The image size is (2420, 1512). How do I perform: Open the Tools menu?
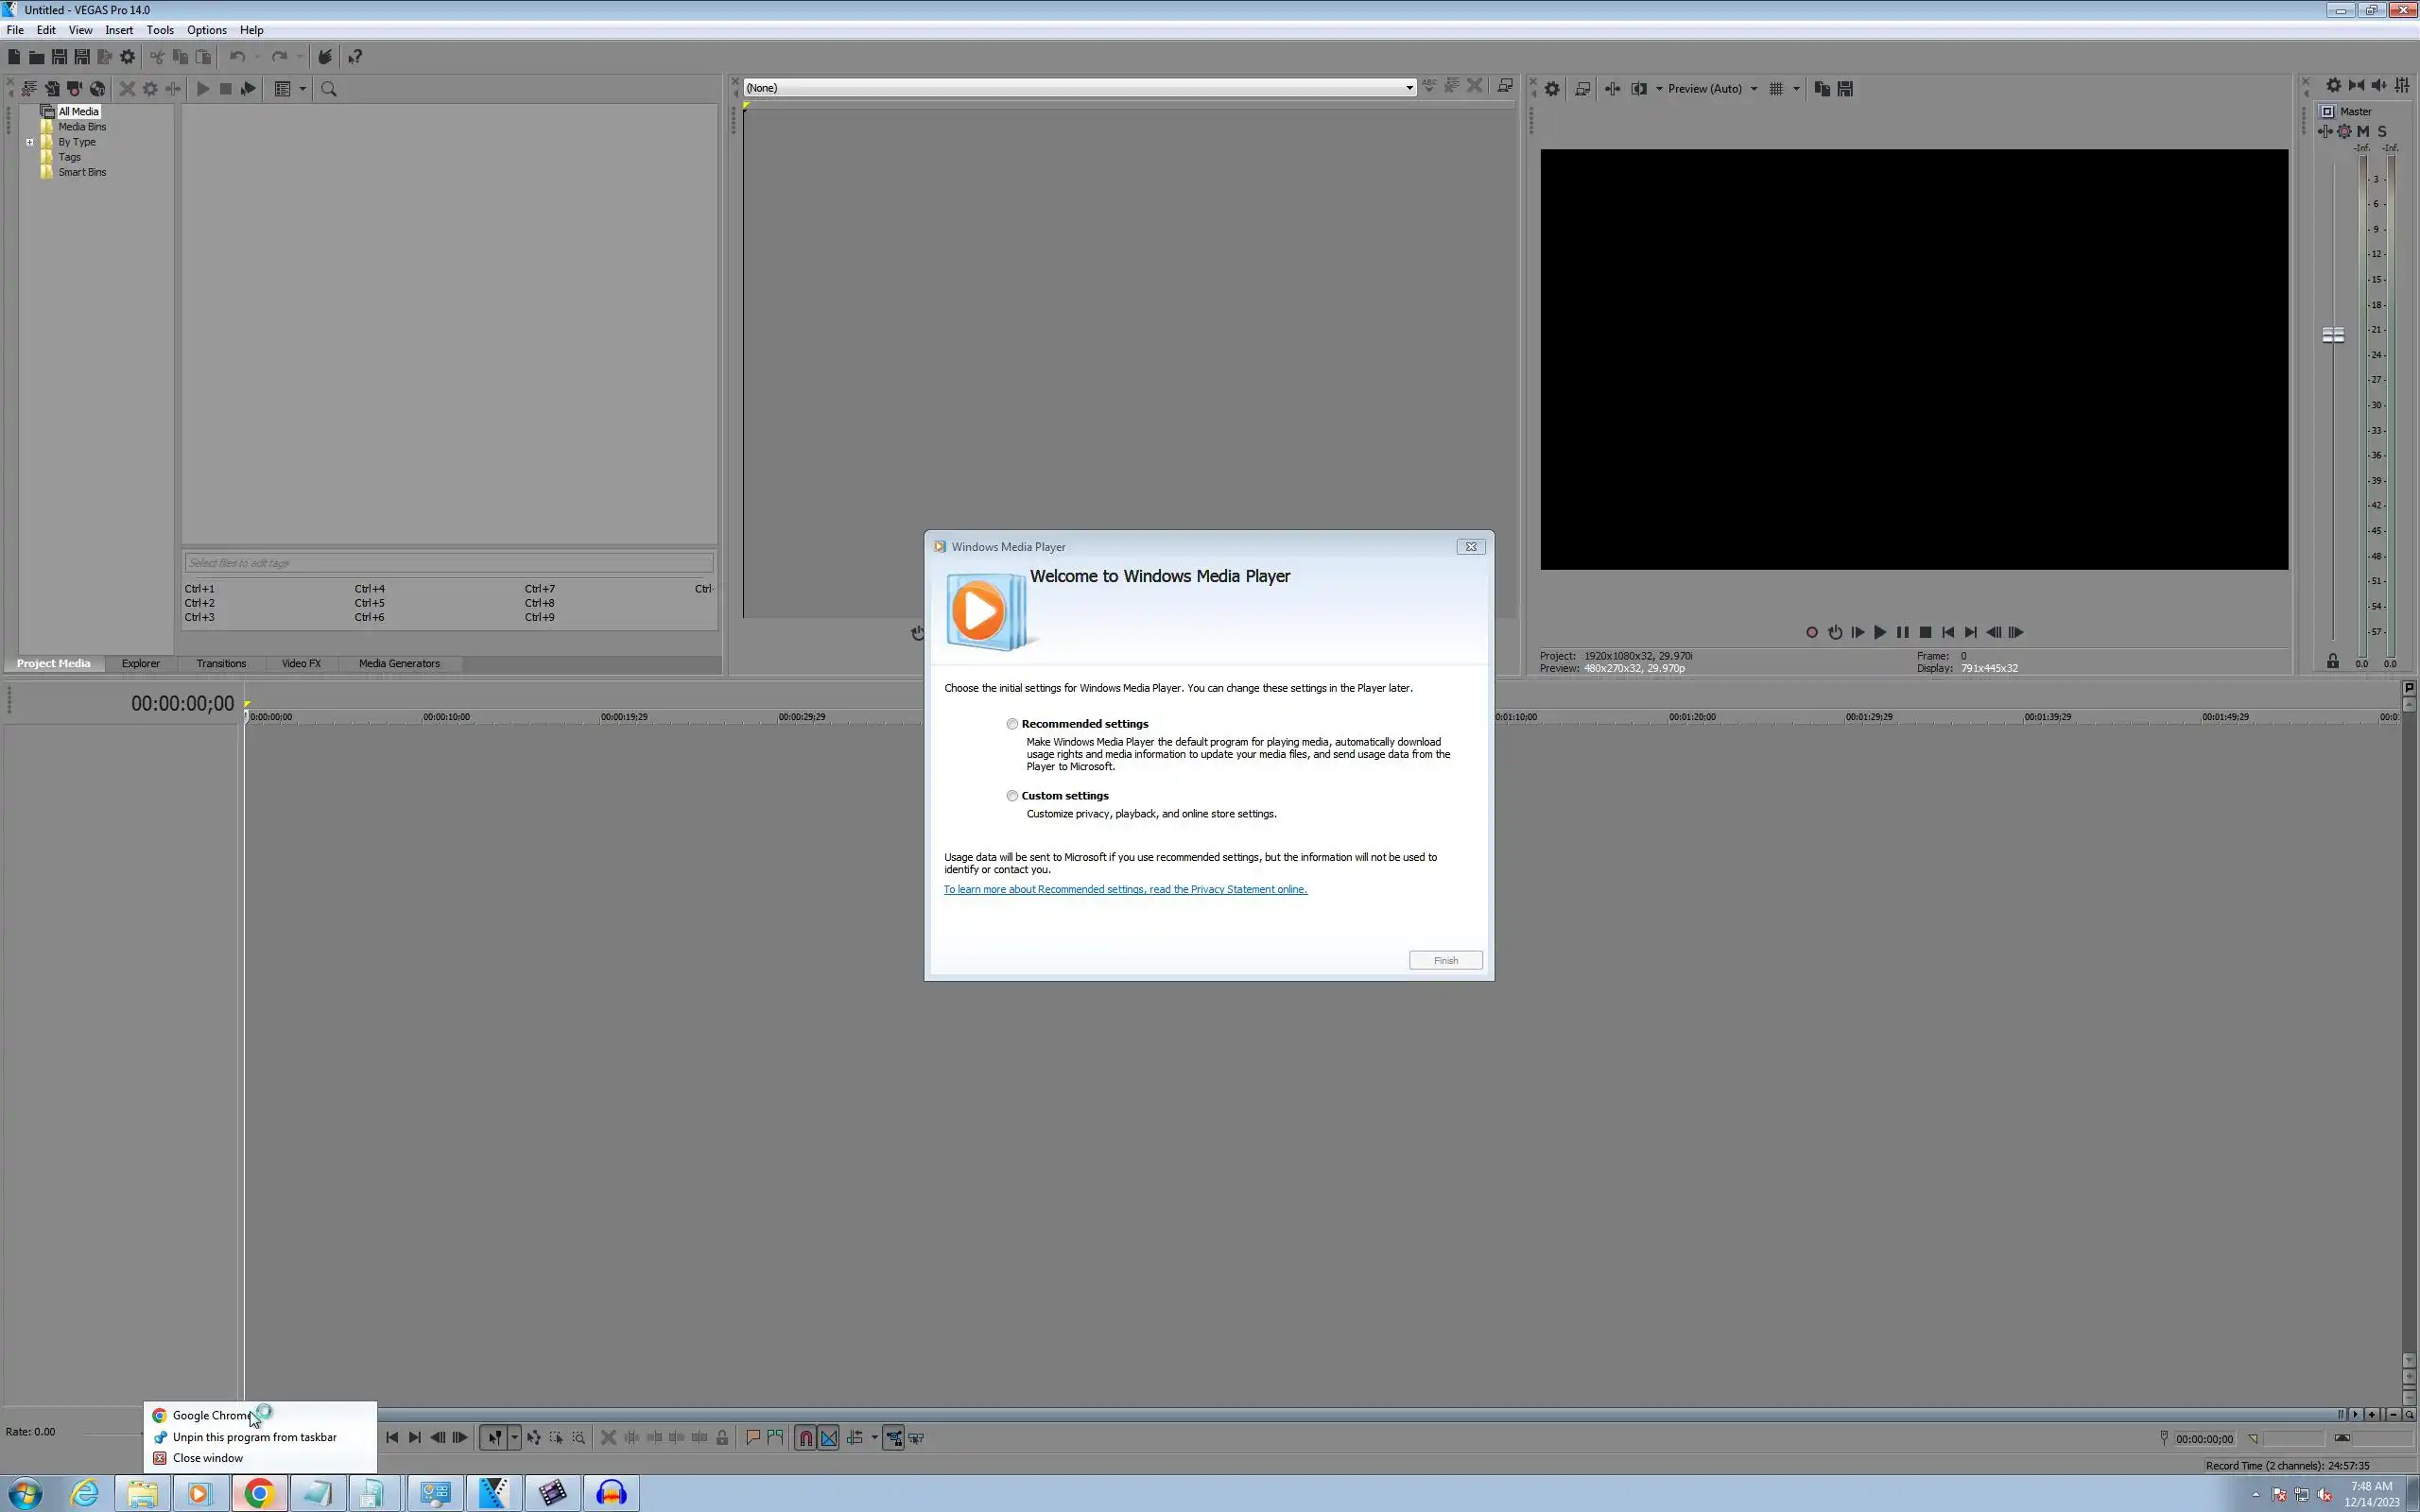click(x=160, y=30)
